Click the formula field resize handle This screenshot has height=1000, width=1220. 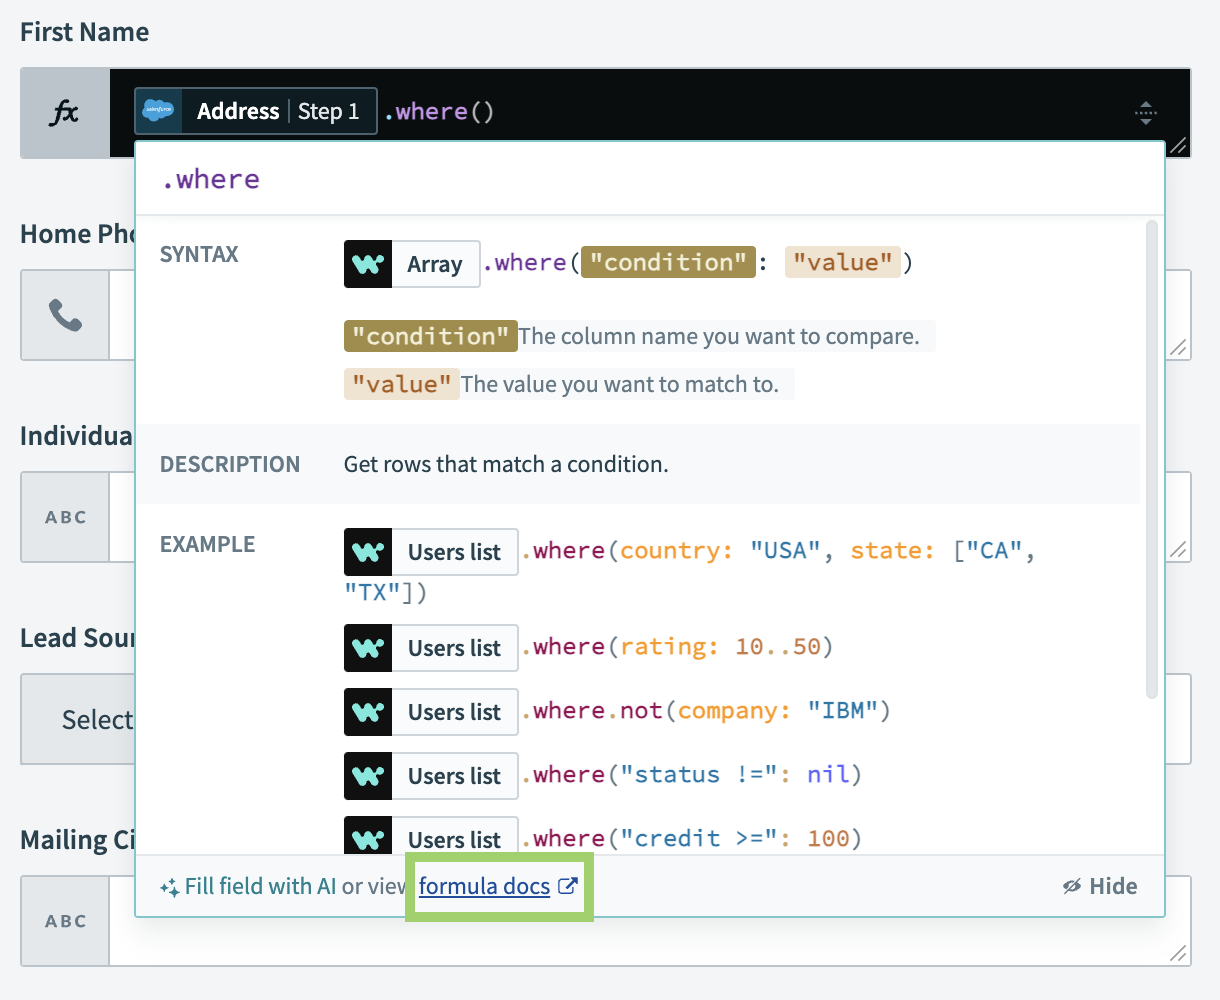click(1177, 146)
